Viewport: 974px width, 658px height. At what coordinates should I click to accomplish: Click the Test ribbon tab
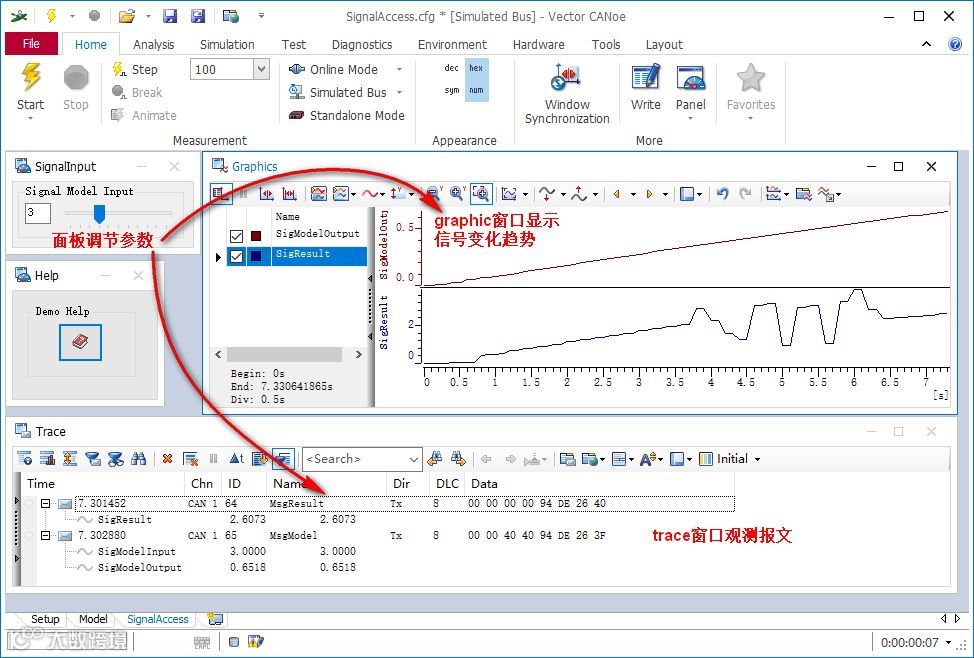pyautogui.click(x=293, y=44)
